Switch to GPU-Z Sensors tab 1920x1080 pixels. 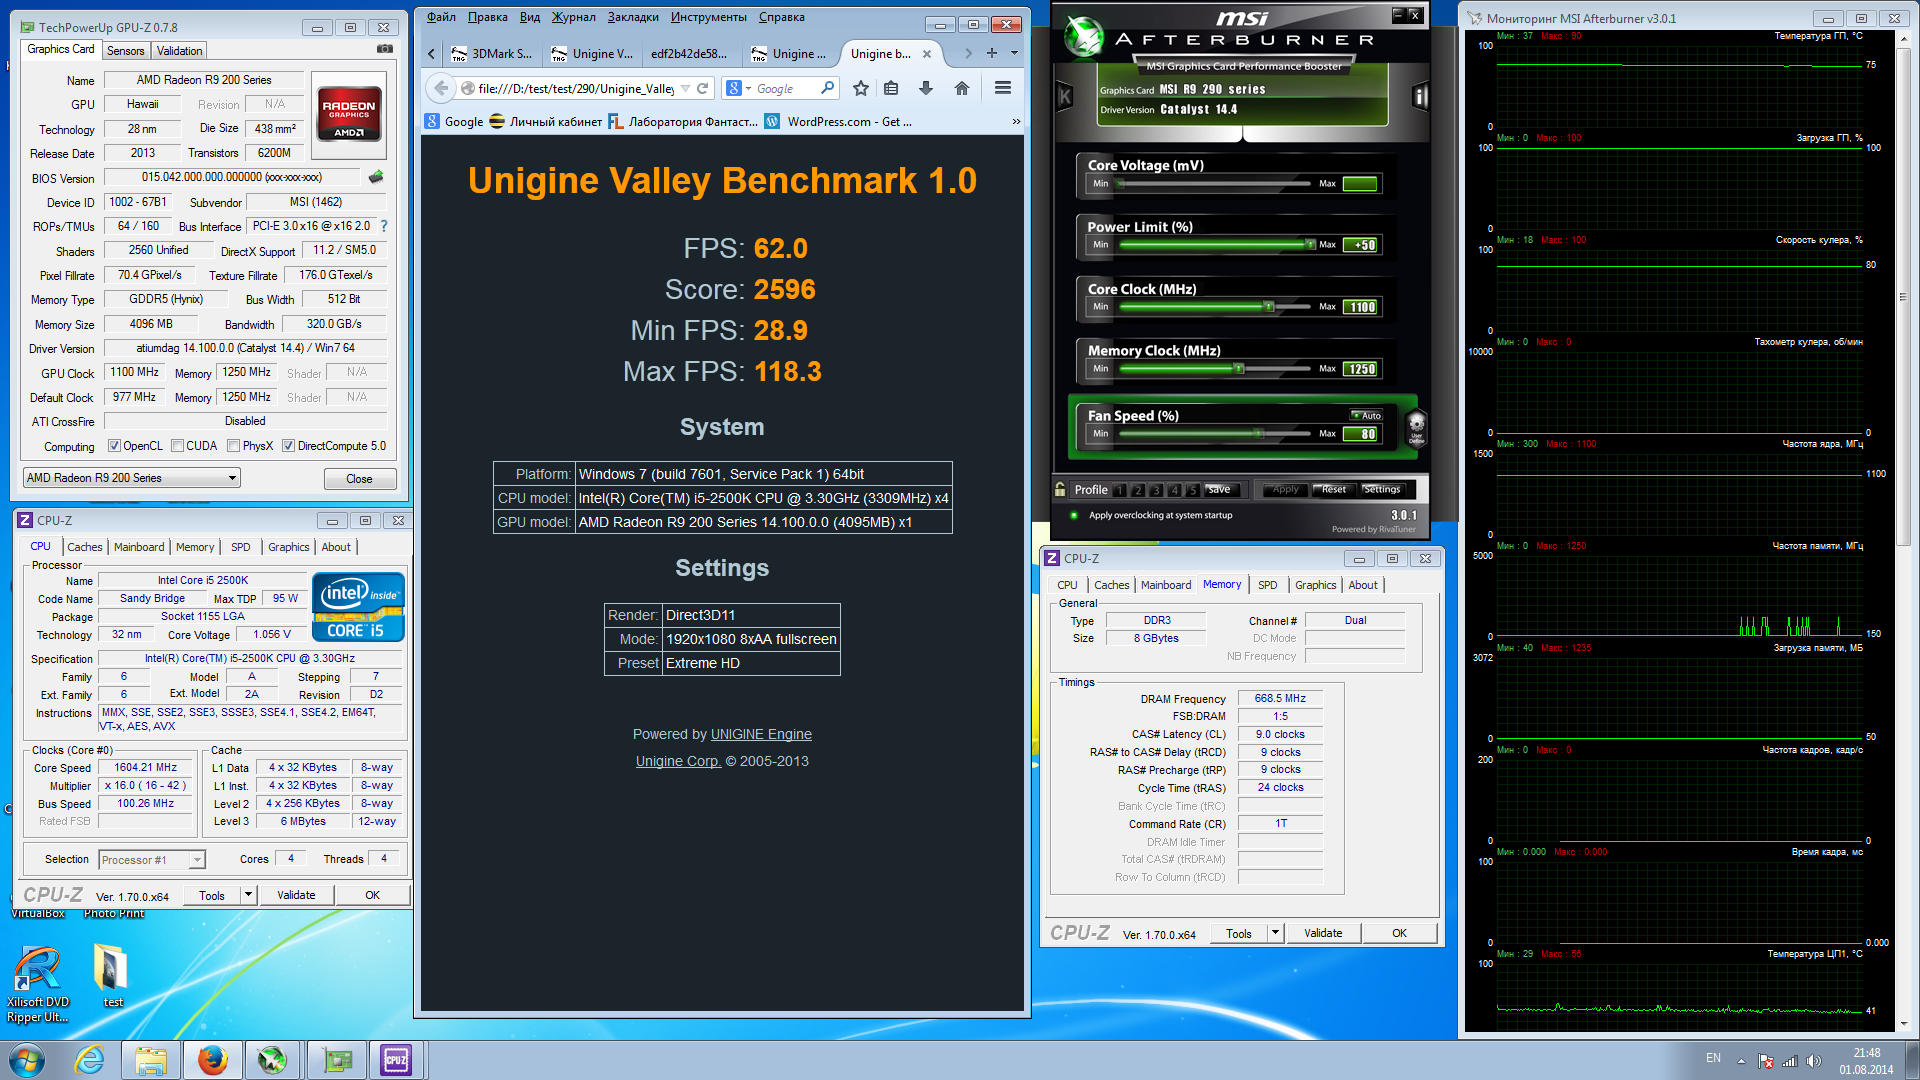click(126, 51)
